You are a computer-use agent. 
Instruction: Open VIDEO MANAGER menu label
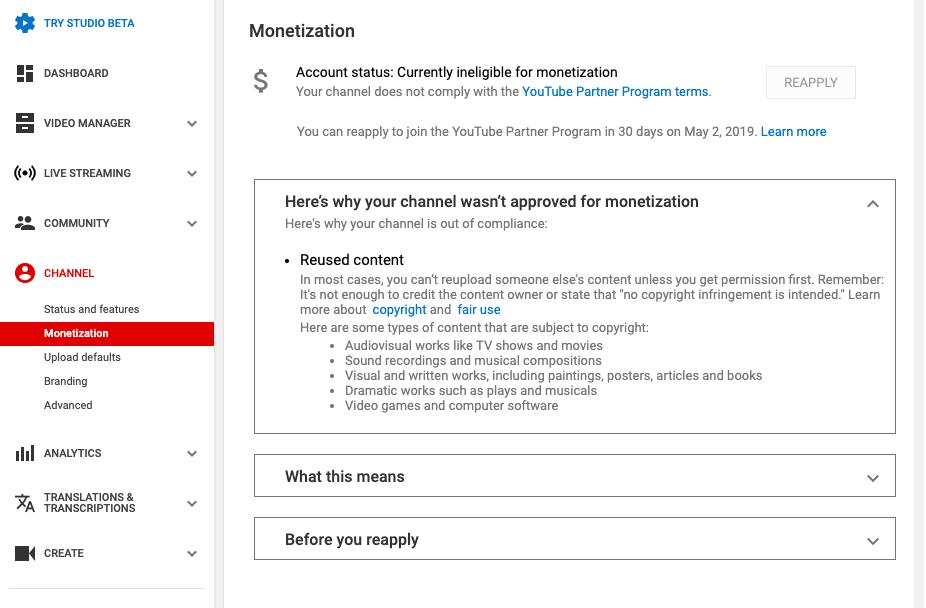click(x=87, y=123)
